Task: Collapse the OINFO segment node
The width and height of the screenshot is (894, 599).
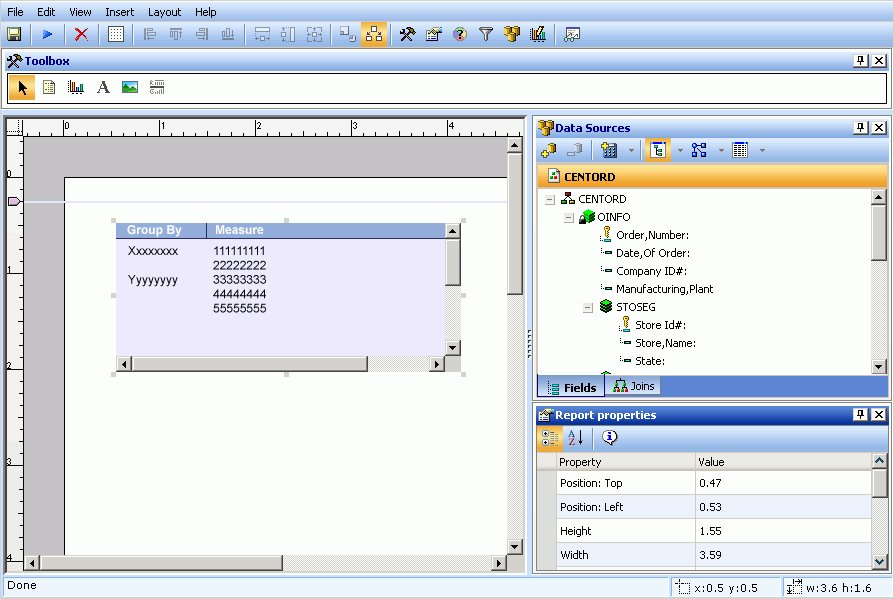Action: point(568,217)
